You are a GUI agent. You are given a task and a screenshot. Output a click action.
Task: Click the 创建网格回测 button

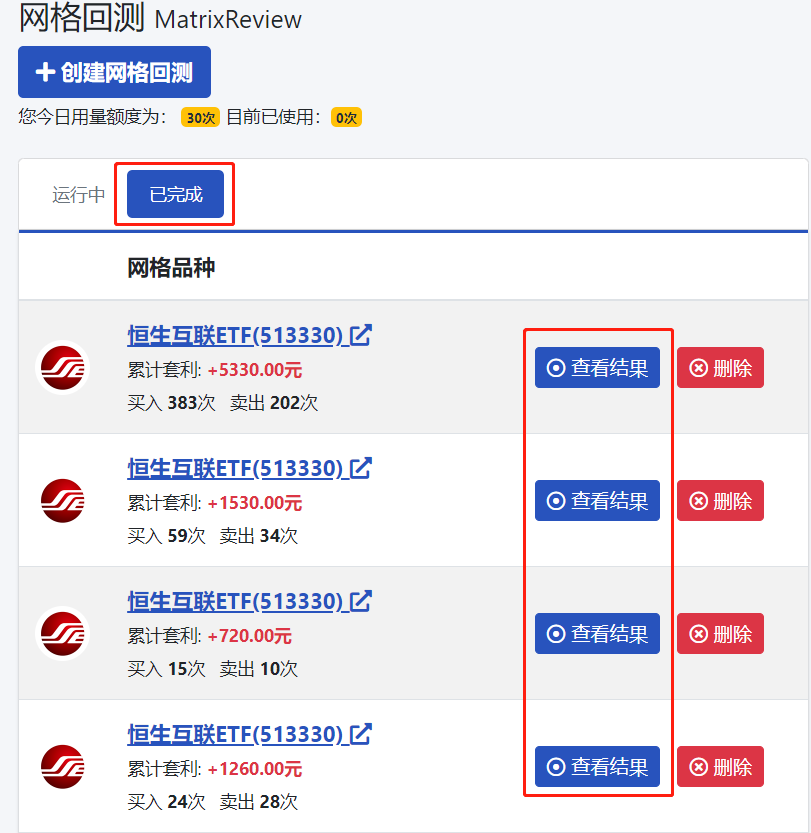[x=114, y=72]
